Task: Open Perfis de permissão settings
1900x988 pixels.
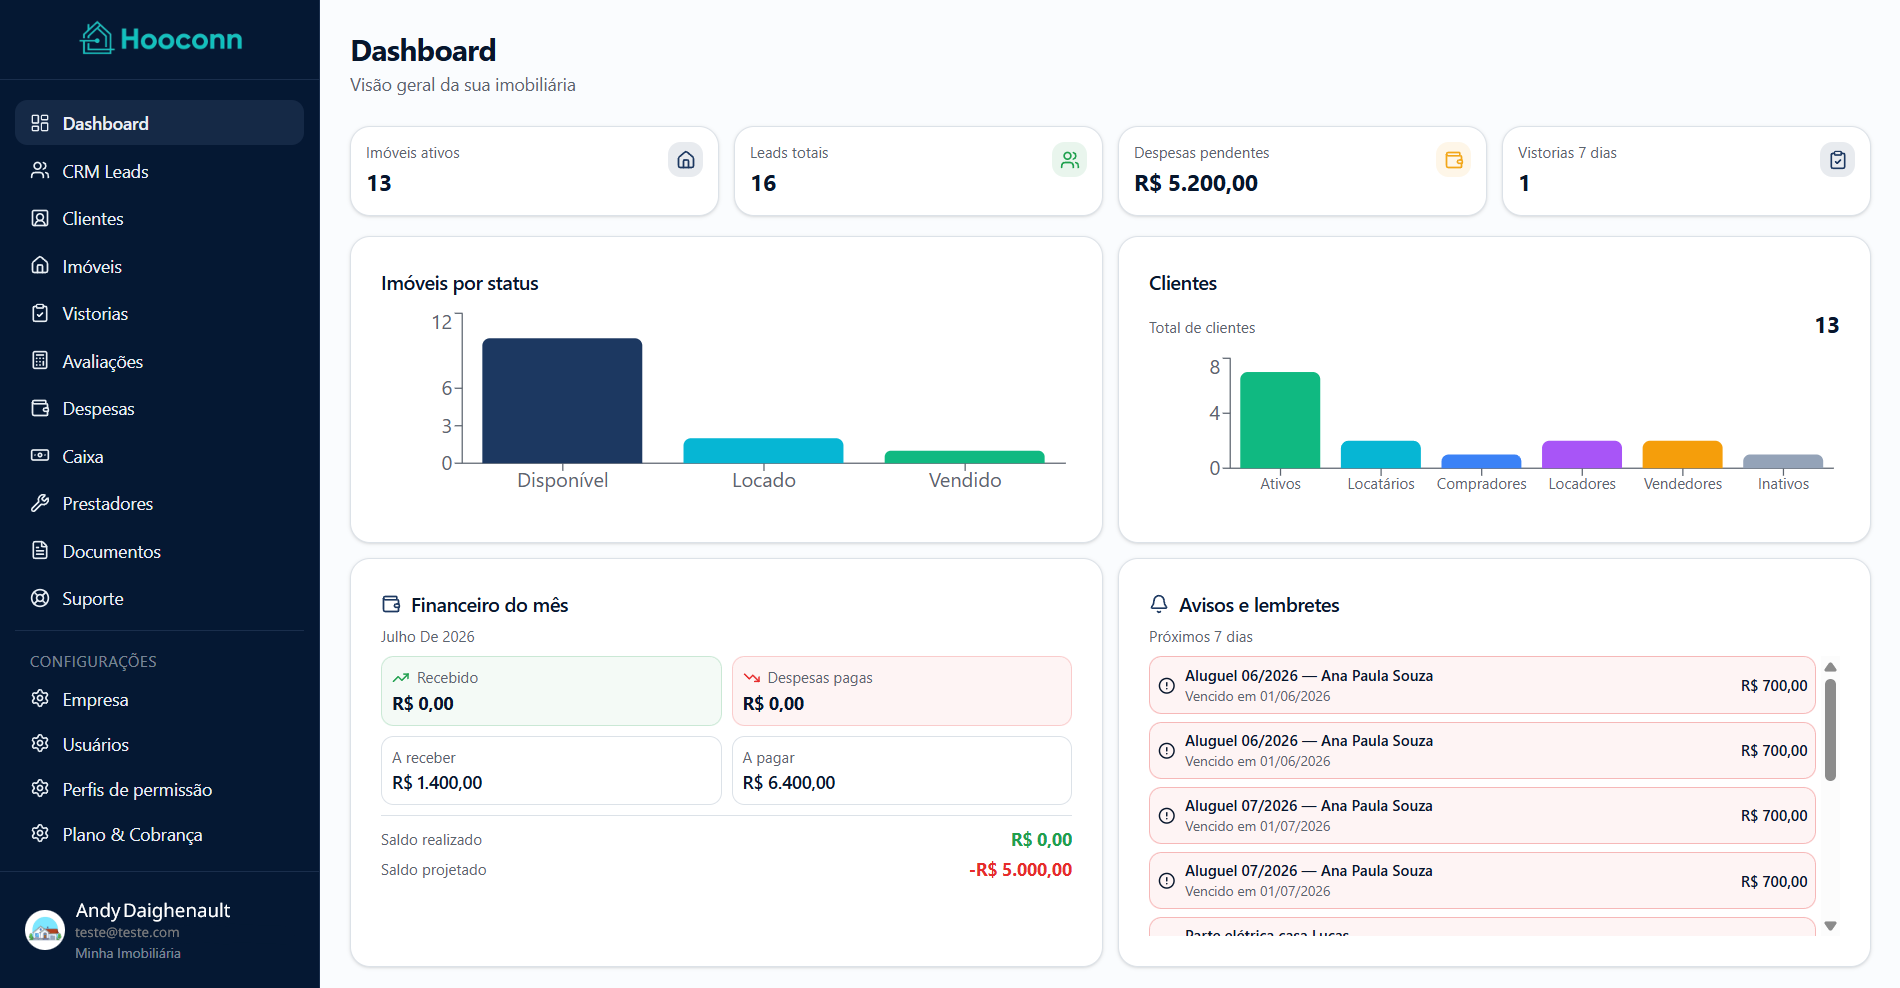Action: 159,789
